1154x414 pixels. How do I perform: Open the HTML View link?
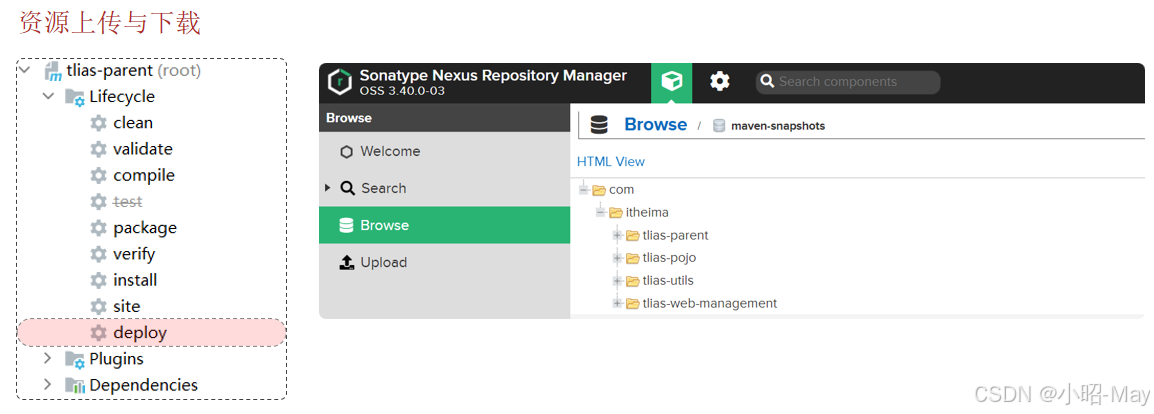click(611, 162)
